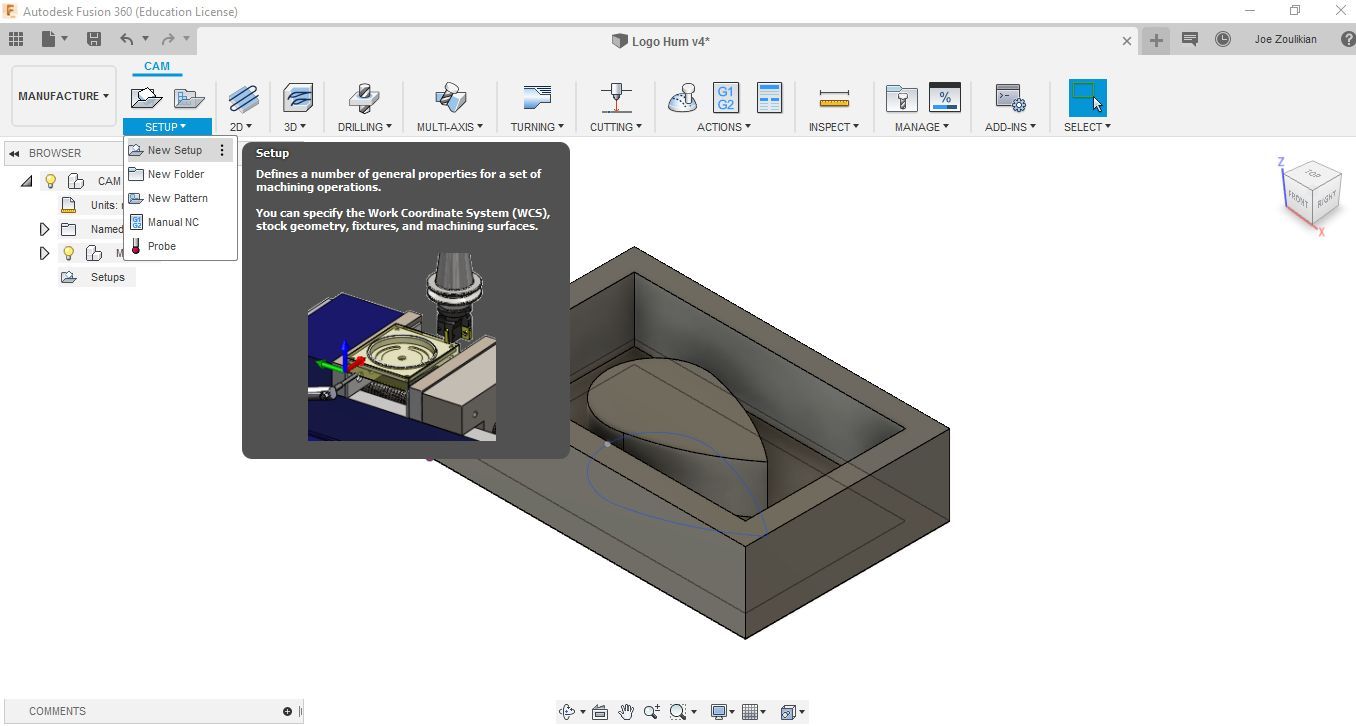The height and width of the screenshot is (726, 1356).
Task: Add a new design tab with plus
Action: [1156, 40]
